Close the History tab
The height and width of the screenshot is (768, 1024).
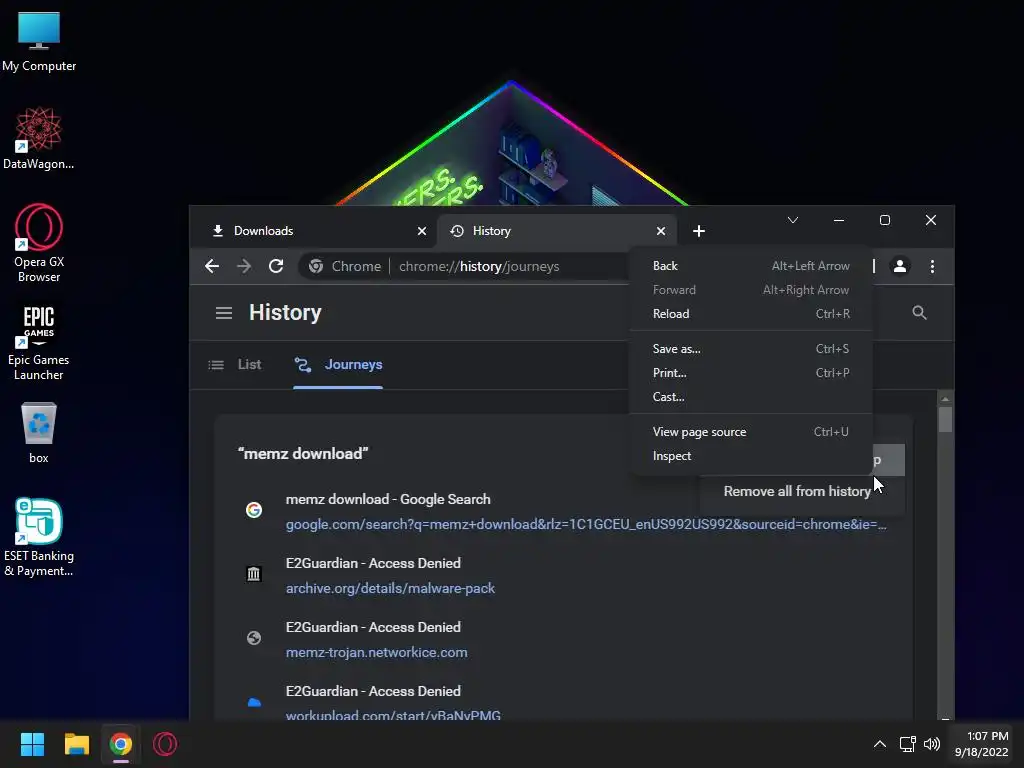(661, 231)
